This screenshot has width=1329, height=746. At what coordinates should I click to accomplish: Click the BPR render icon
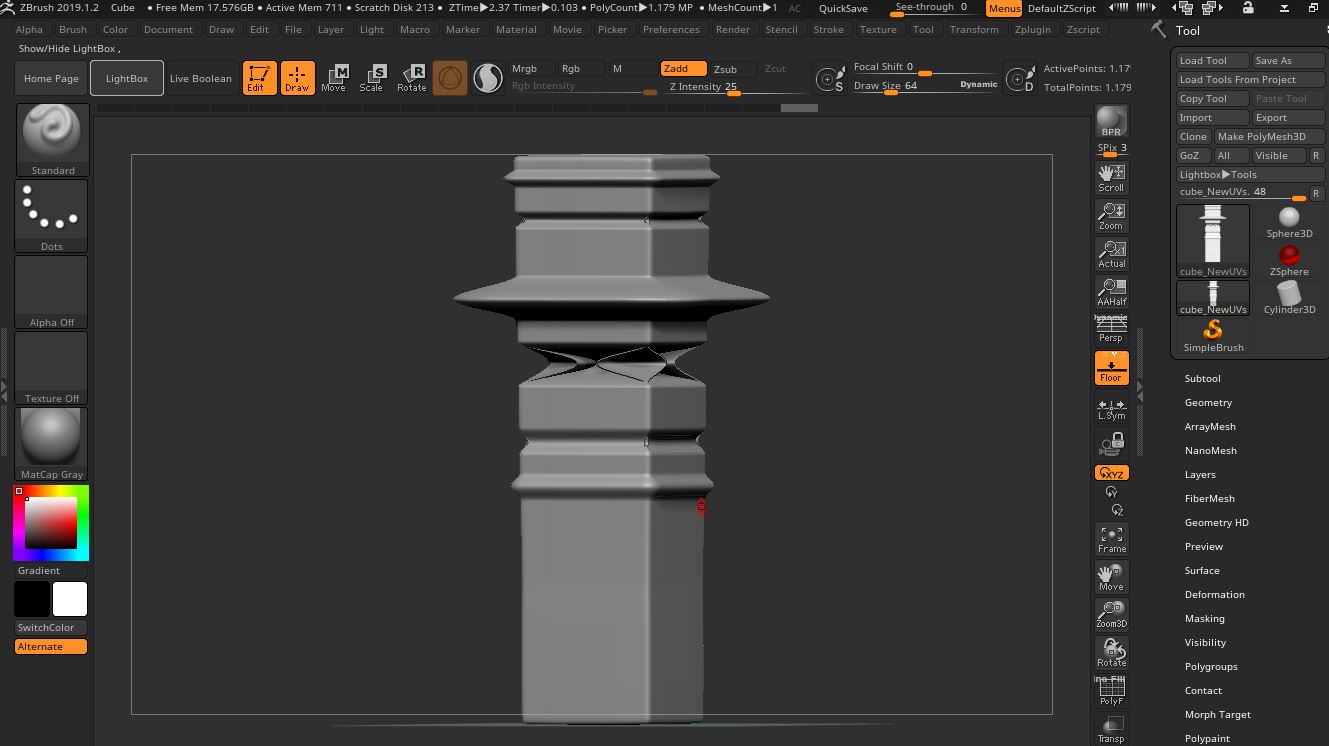1111,122
